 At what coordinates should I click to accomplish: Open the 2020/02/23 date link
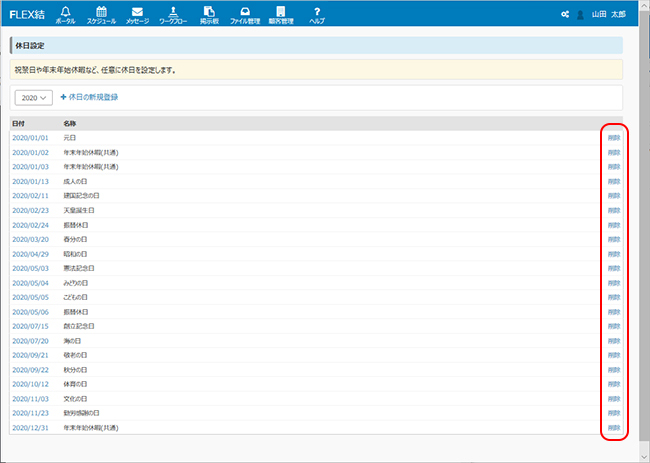tap(30, 211)
